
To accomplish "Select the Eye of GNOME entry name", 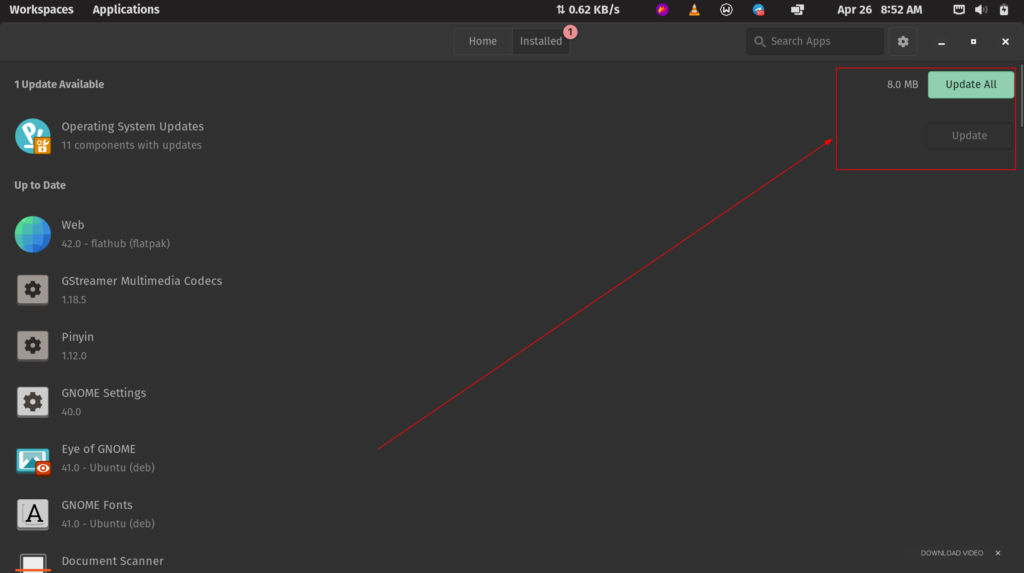I will tap(99, 450).
